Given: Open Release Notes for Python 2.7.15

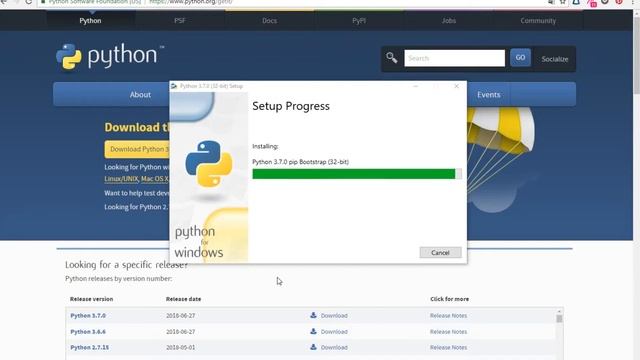Looking at the screenshot, I should click(x=448, y=347).
